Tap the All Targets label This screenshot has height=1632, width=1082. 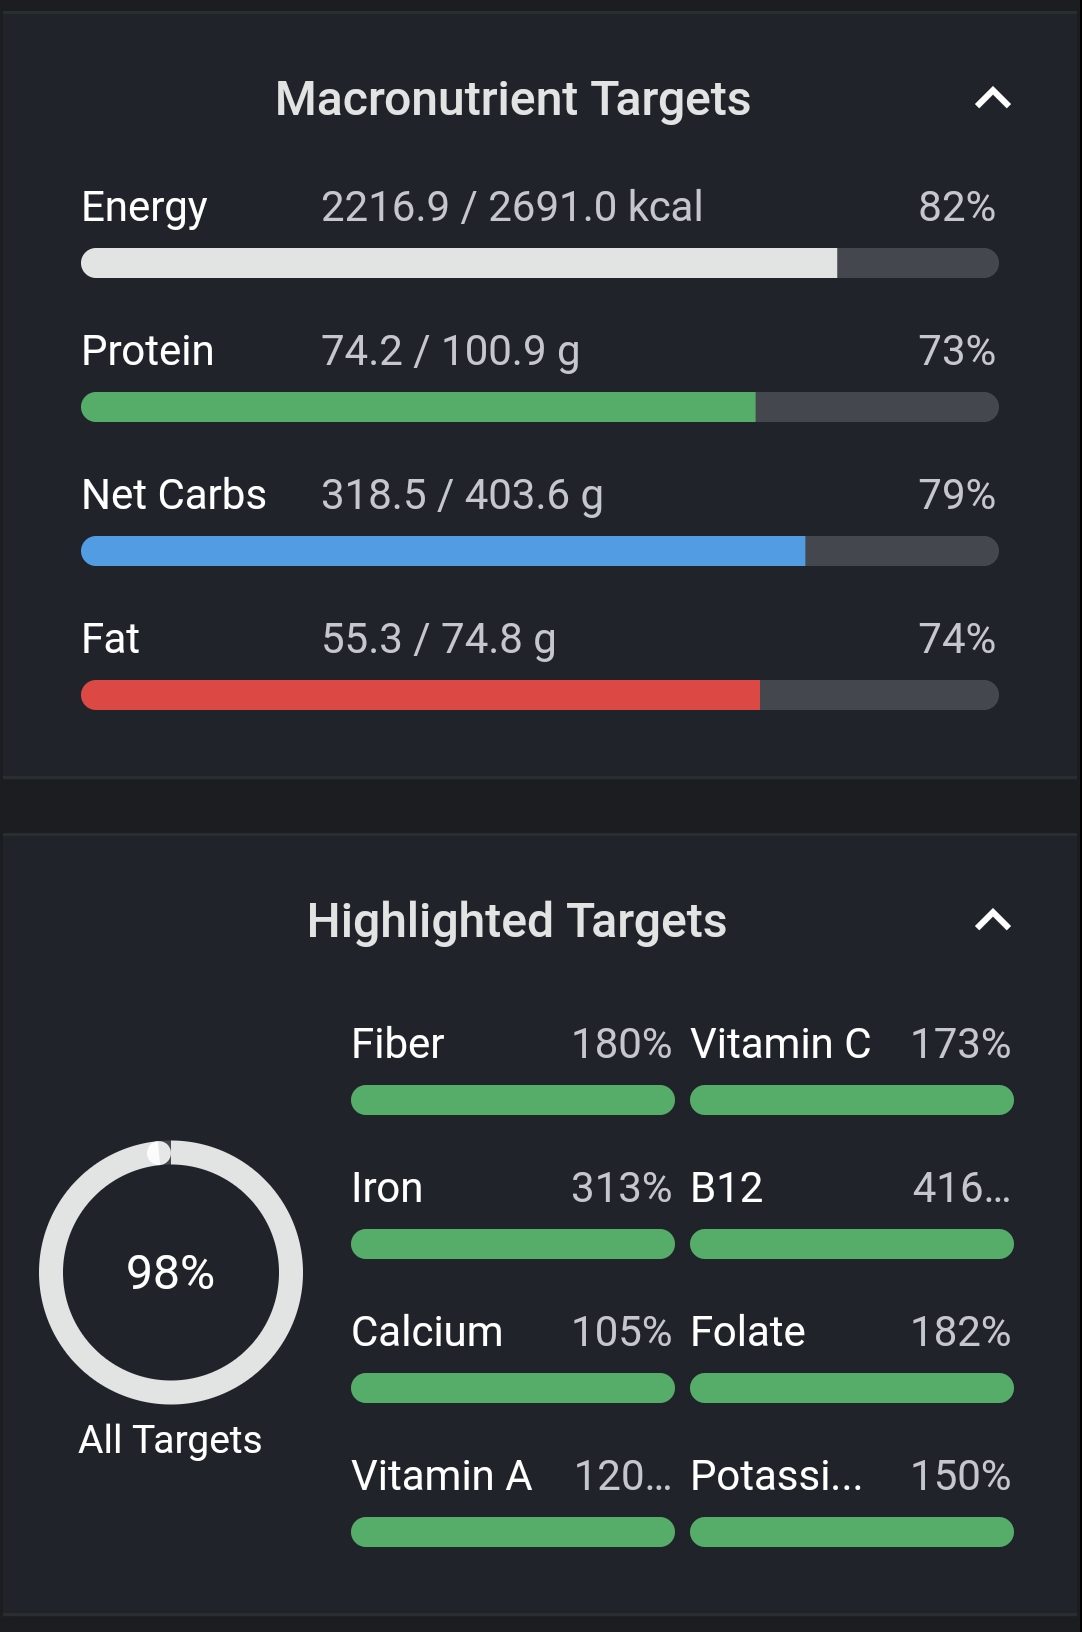pyautogui.click(x=170, y=1440)
